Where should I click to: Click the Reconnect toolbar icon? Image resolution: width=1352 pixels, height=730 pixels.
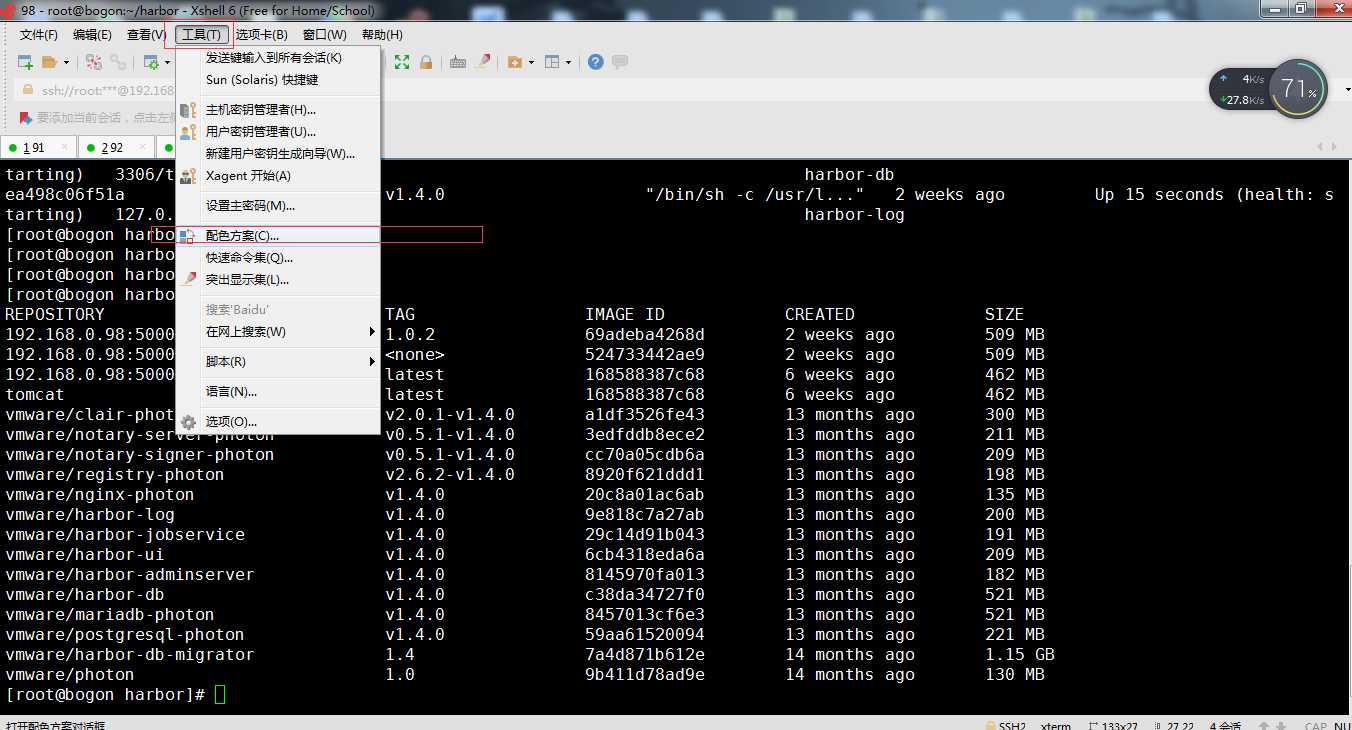(x=94, y=62)
